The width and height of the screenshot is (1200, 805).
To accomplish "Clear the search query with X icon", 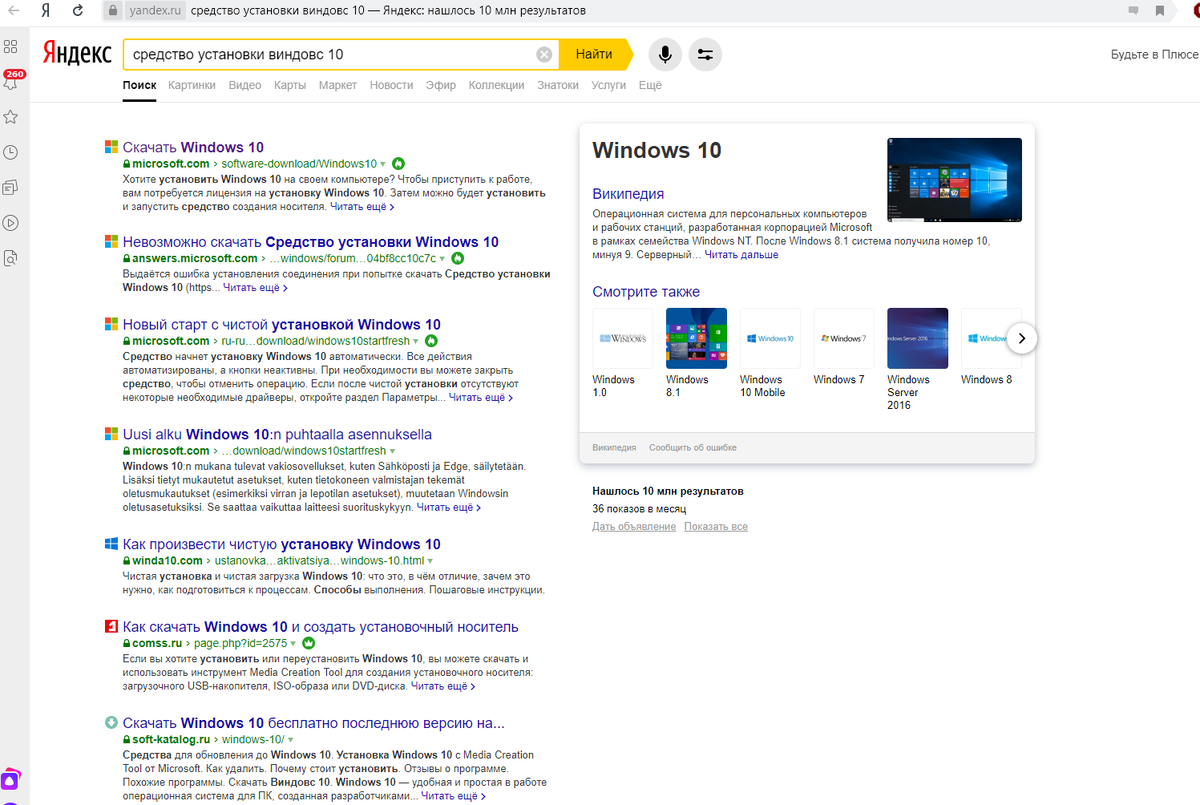I will coord(544,55).
